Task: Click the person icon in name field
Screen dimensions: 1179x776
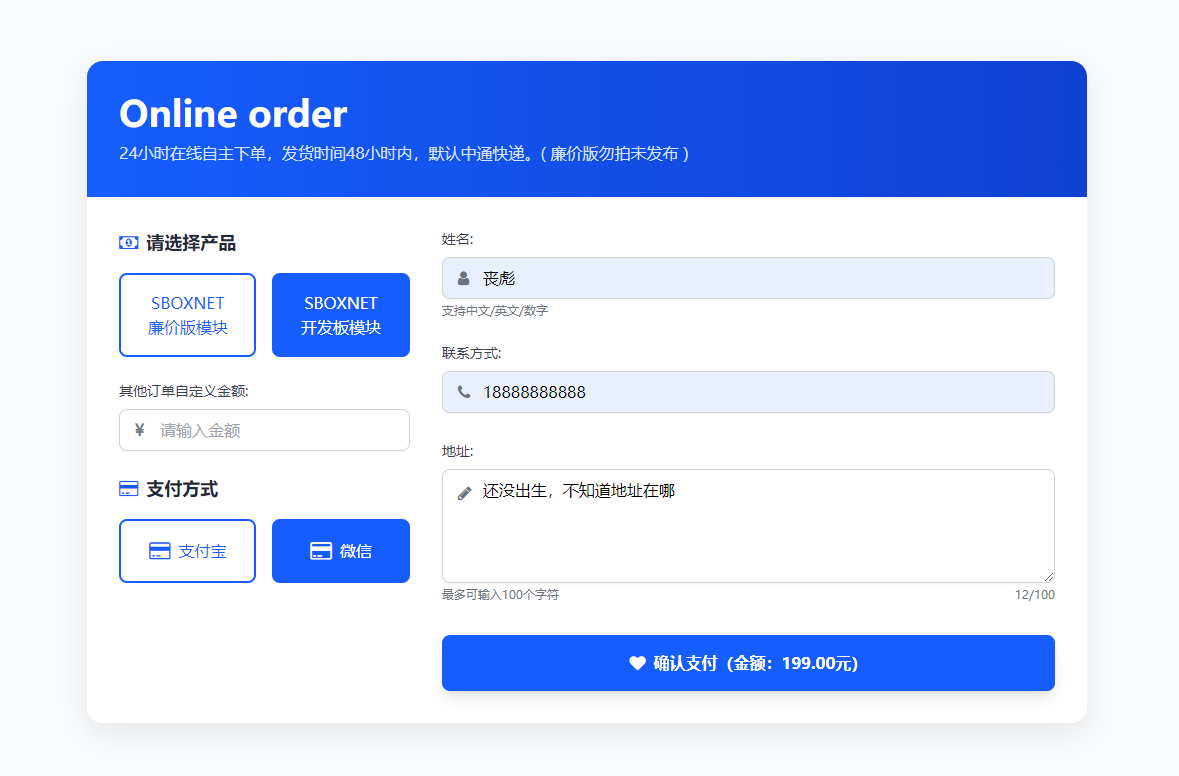Action: tap(464, 278)
